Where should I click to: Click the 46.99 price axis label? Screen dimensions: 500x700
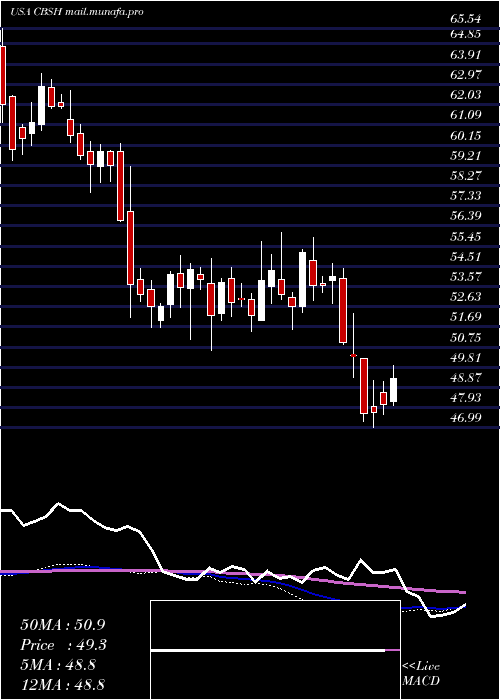tap(466, 418)
